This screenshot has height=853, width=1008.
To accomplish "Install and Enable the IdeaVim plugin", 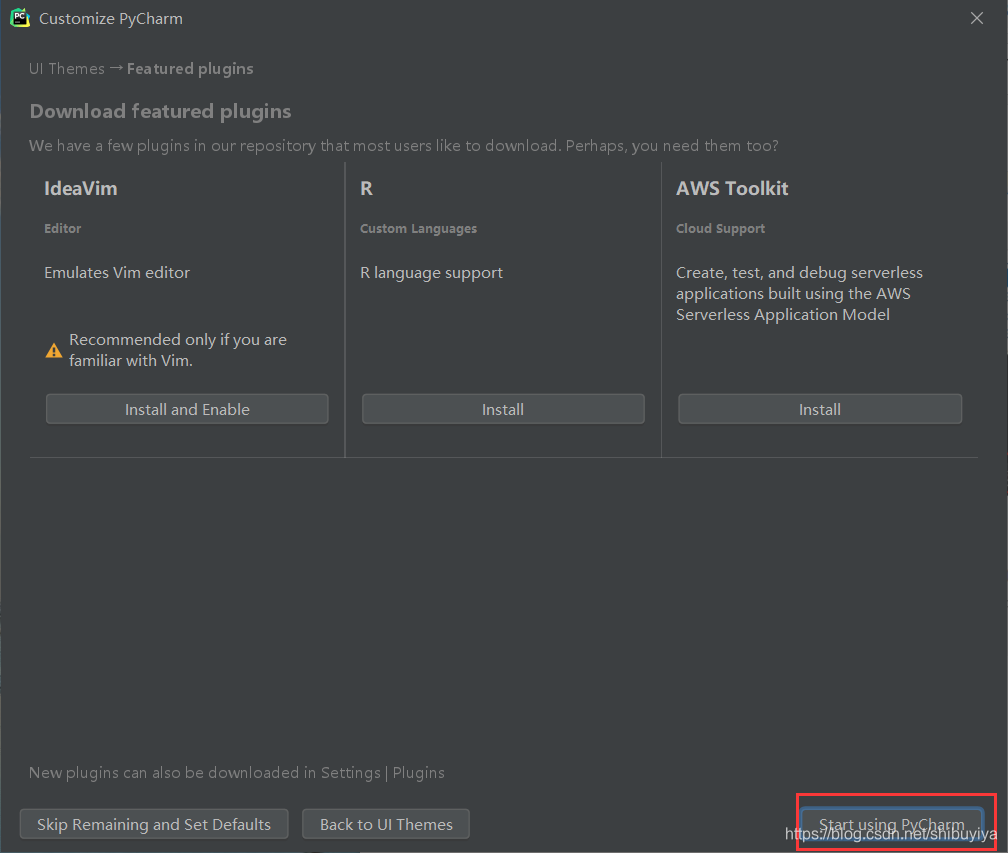I will (187, 409).
